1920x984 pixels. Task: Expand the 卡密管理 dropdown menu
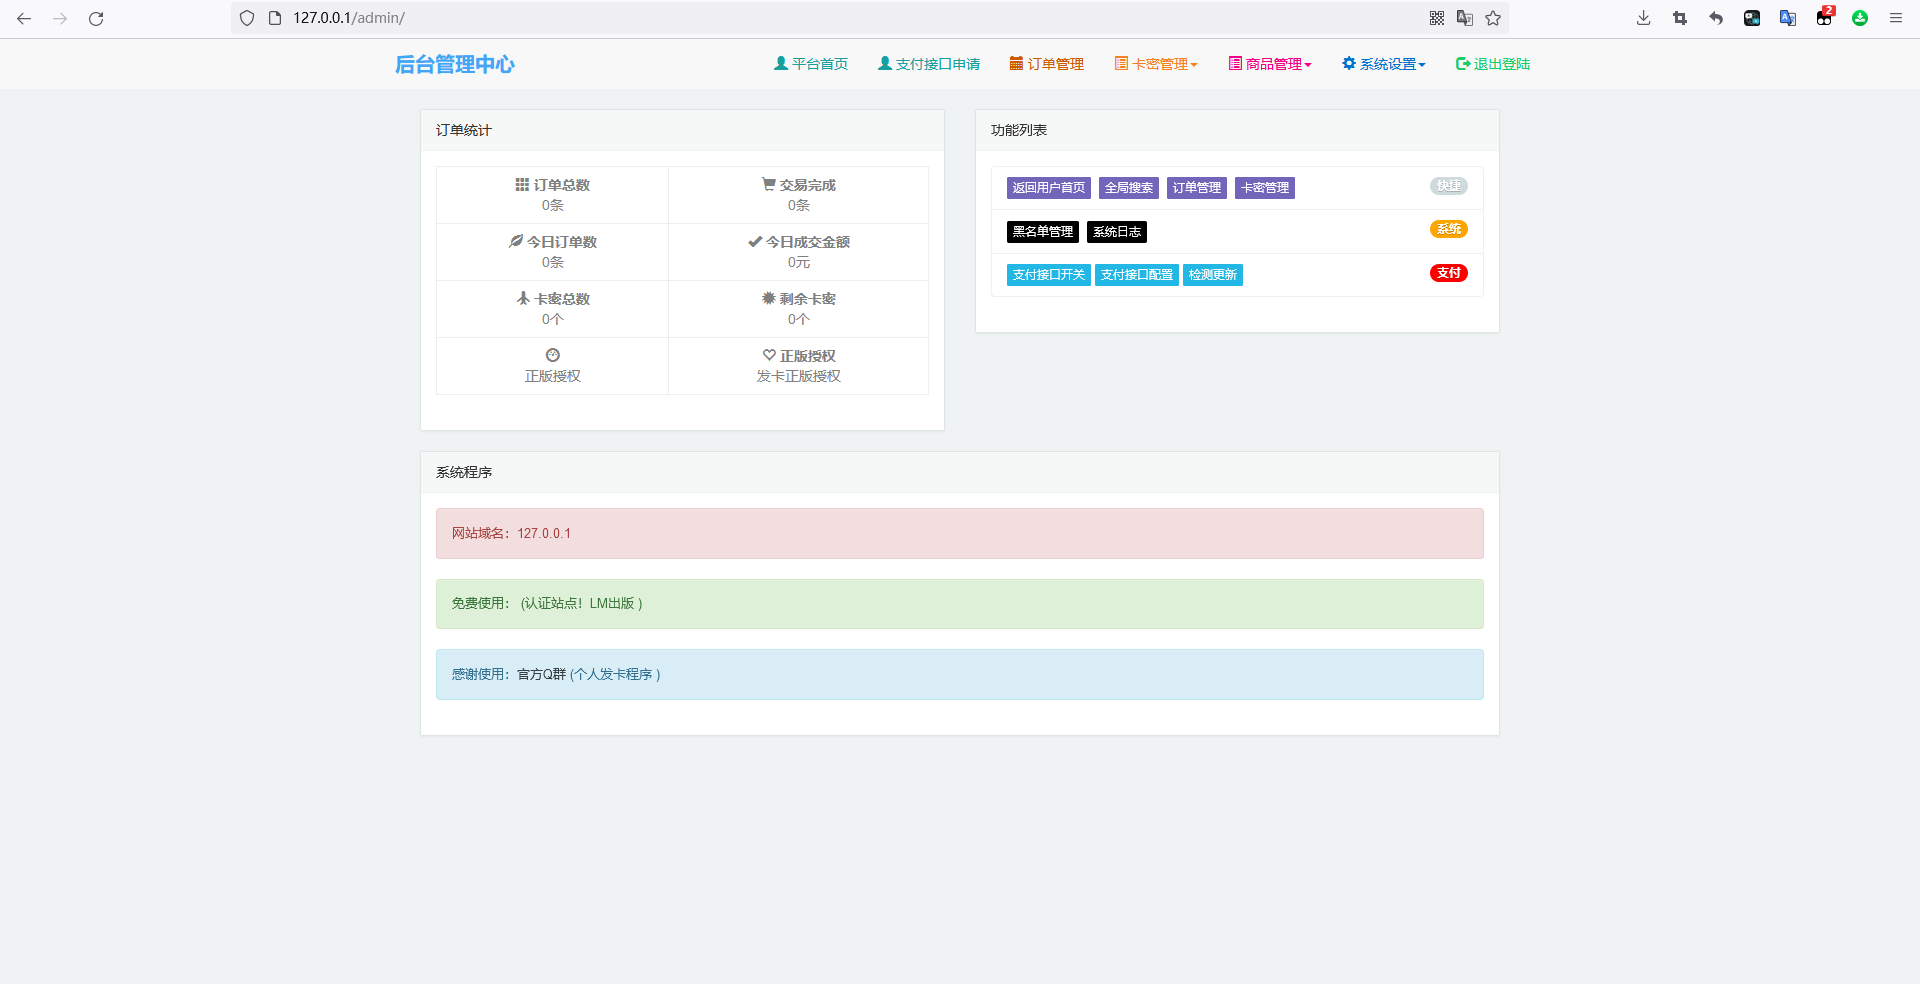click(x=1156, y=64)
